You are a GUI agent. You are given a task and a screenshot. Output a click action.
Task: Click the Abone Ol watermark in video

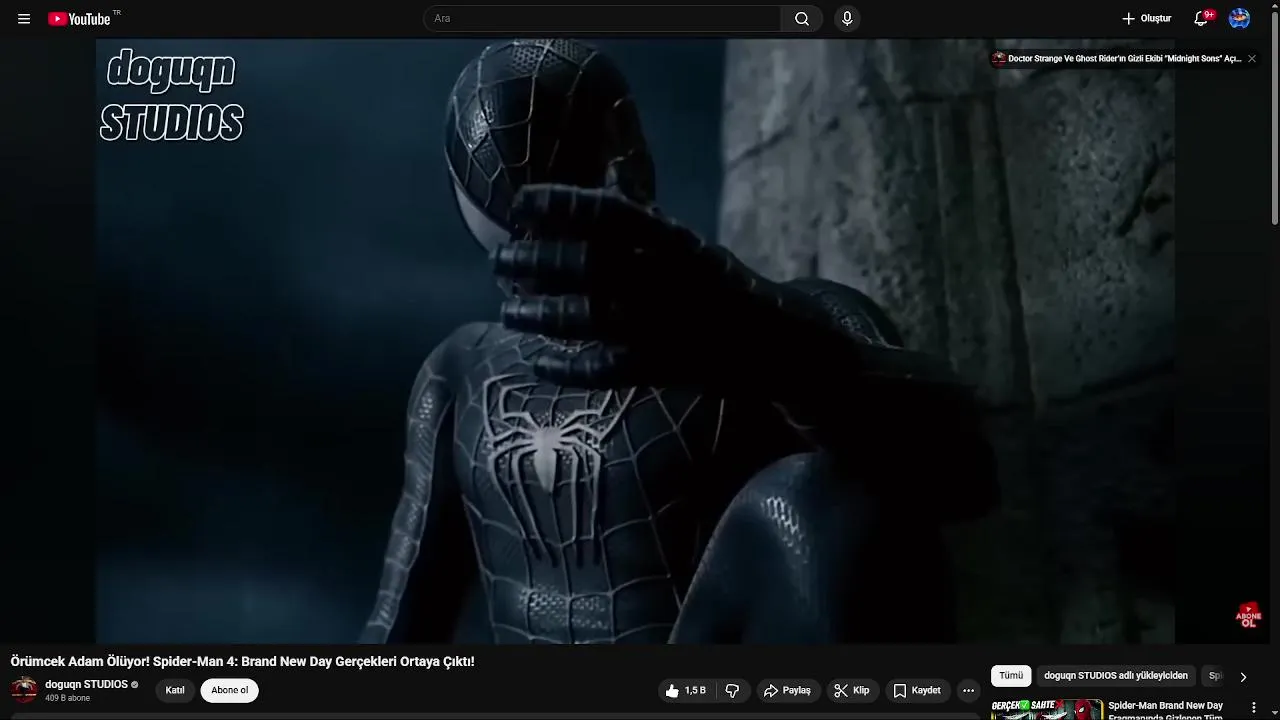click(x=1249, y=615)
